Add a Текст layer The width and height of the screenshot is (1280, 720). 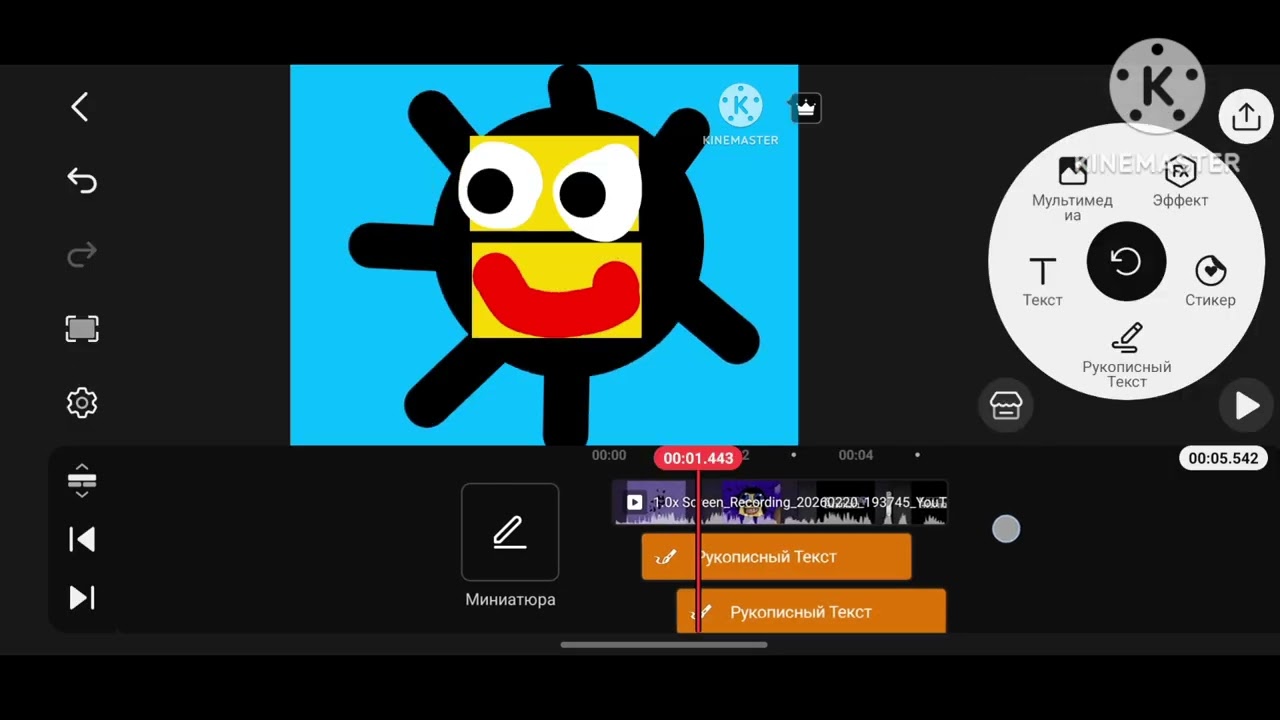click(x=1042, y=281)
